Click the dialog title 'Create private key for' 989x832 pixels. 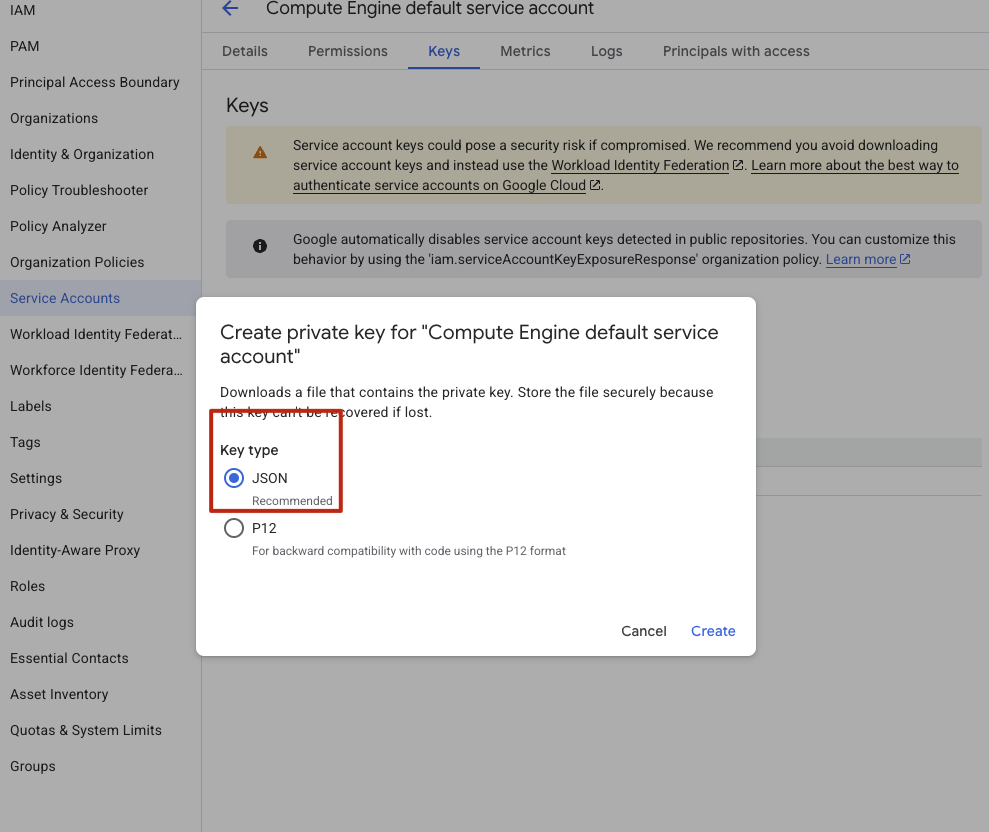click(x=469, y=344)
